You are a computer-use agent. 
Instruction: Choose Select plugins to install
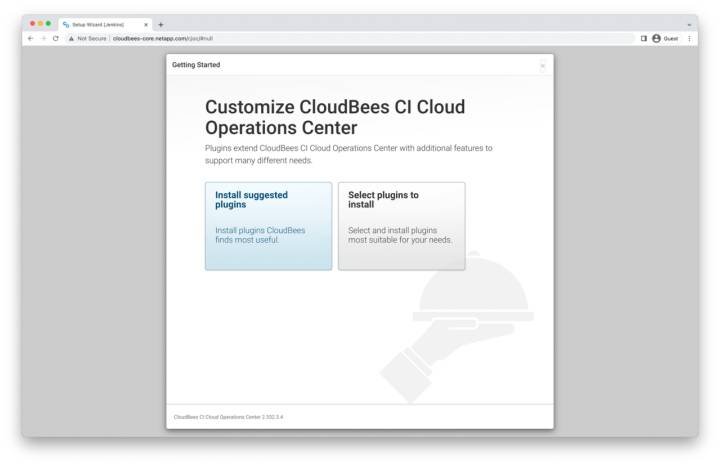click(401, 226)
